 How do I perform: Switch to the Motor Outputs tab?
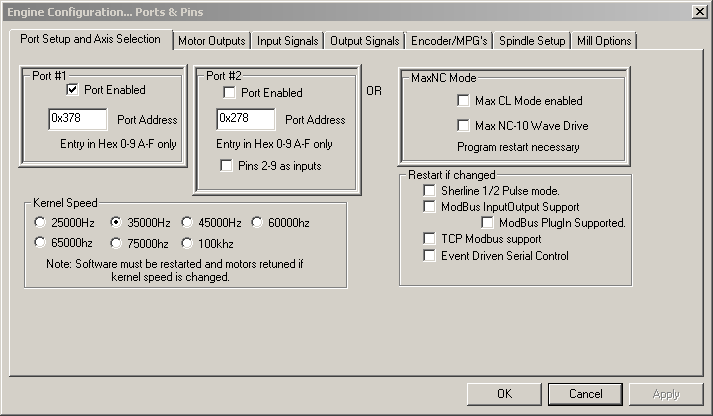coord(211,41)
